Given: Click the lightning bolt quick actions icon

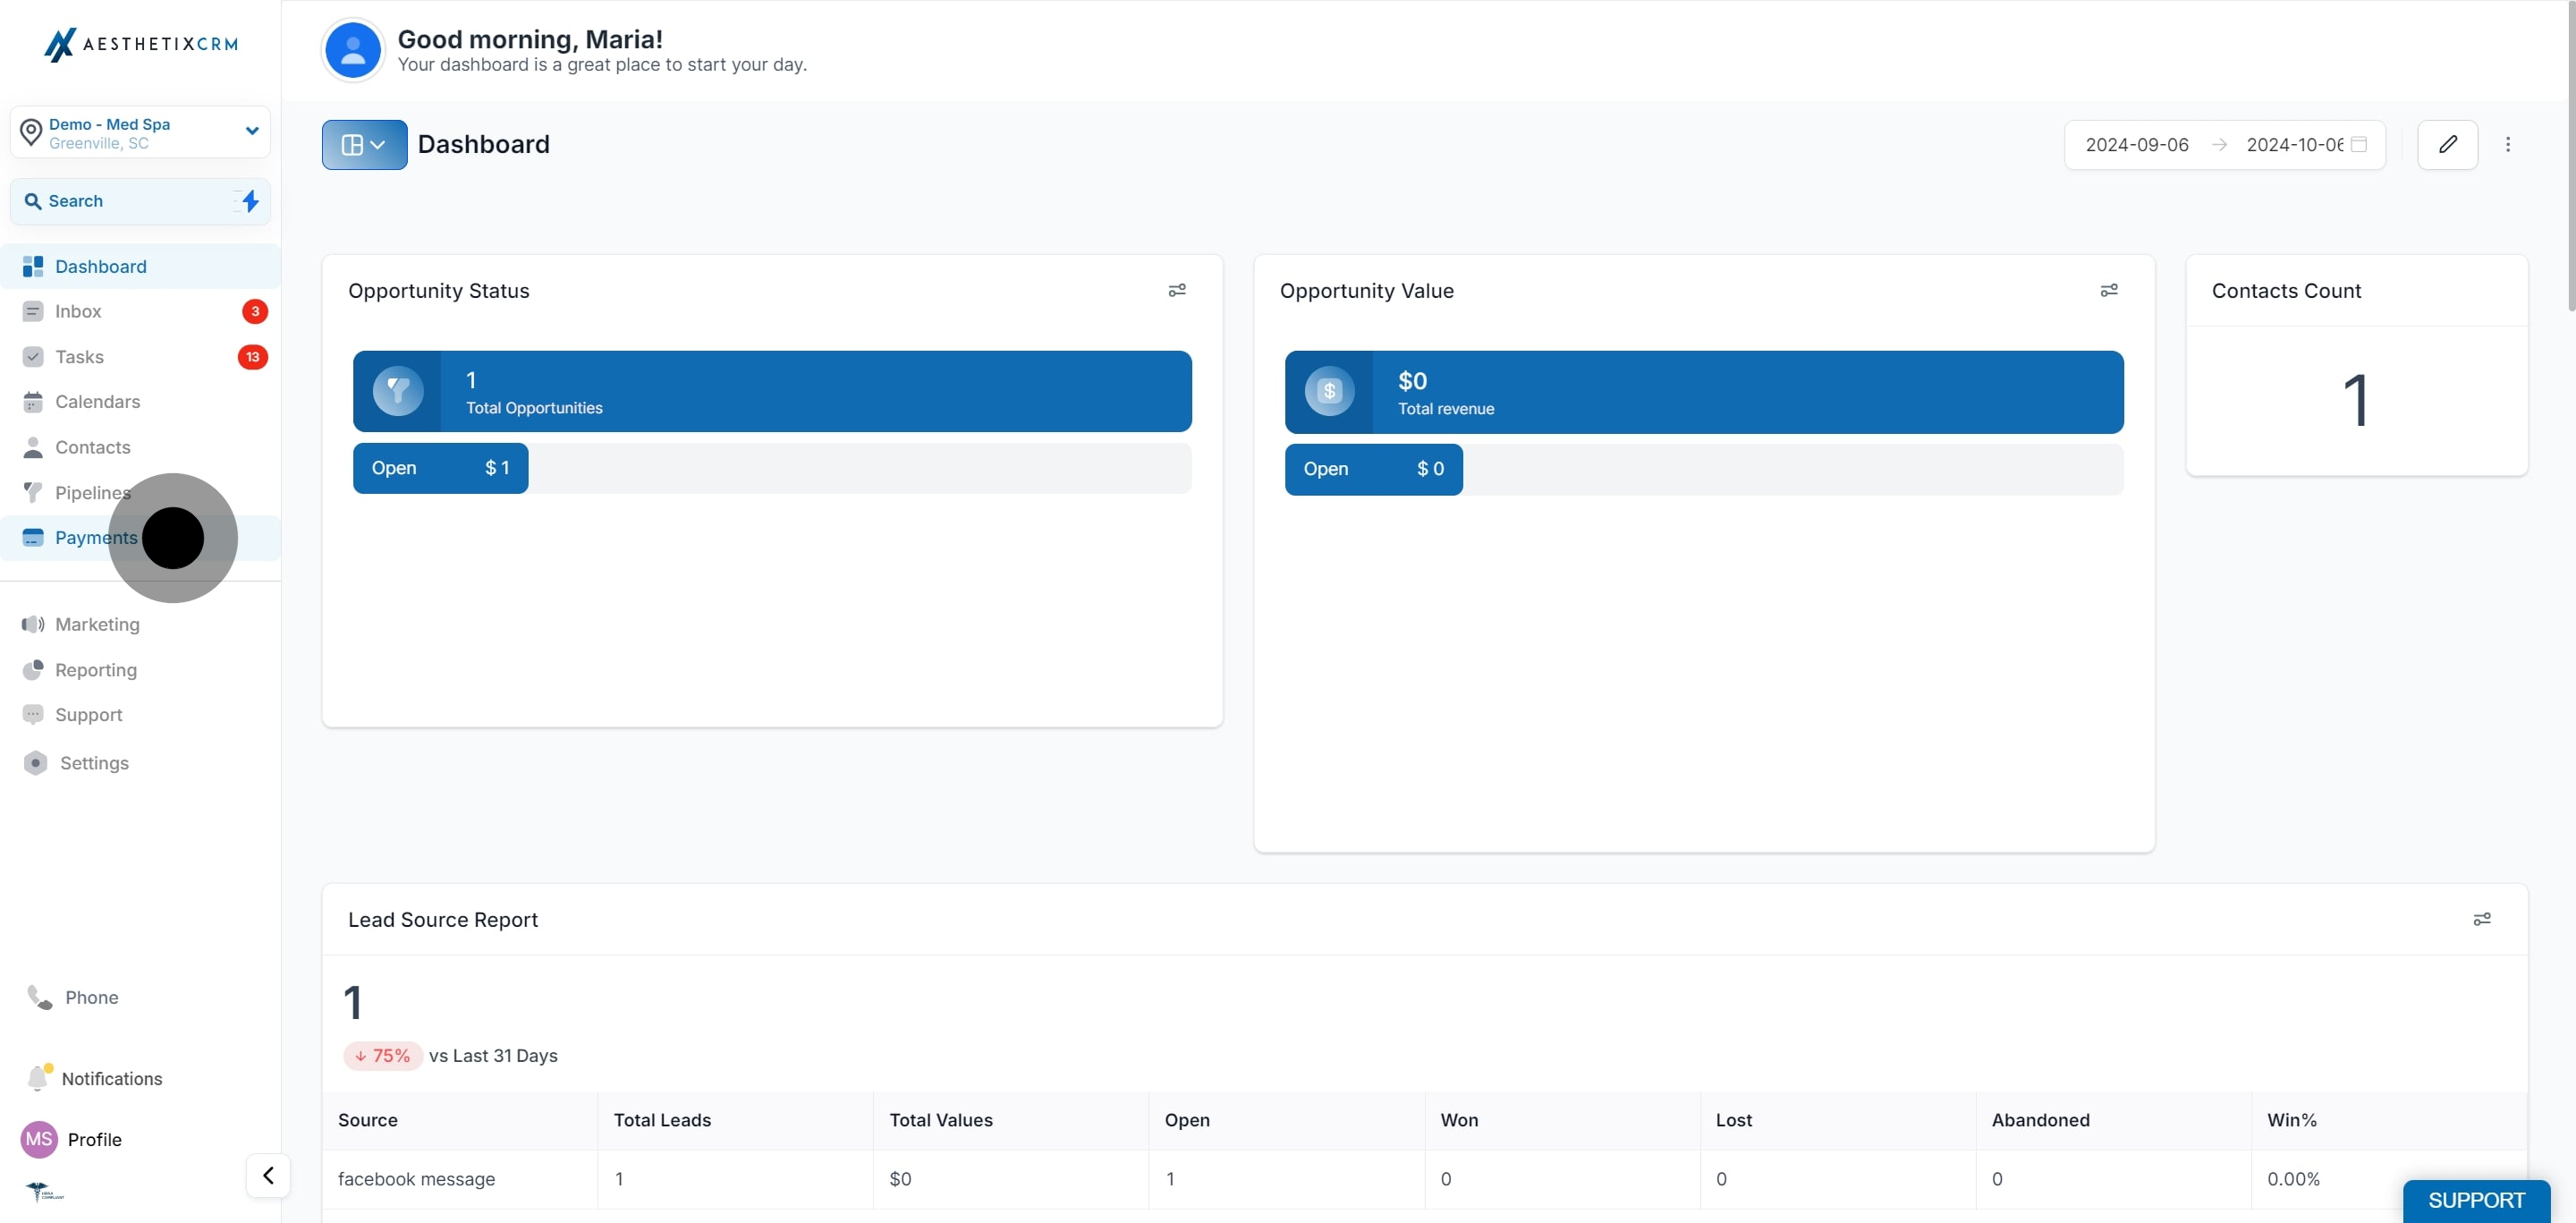Looking at the screenshot, I should tap(250, 201).
